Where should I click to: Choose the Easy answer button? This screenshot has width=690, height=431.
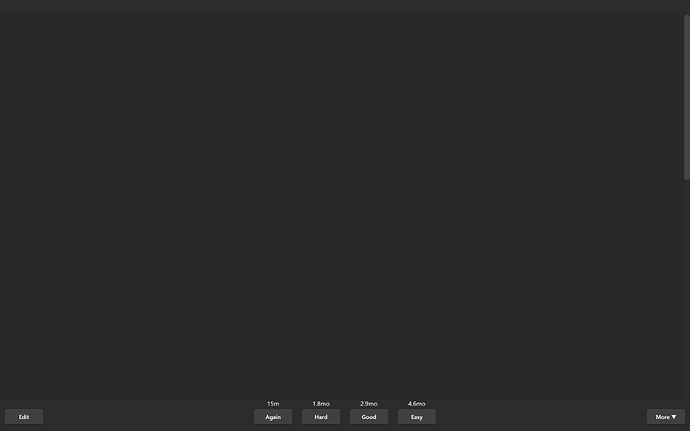coord(416,417)
